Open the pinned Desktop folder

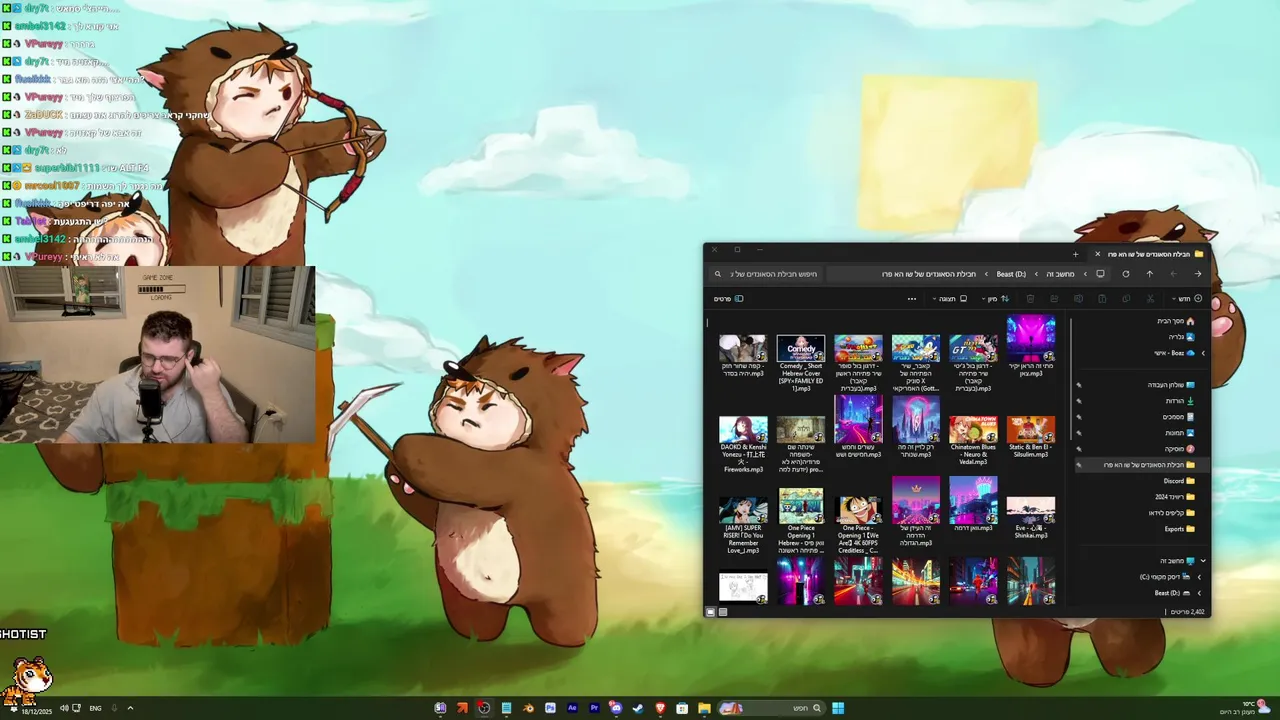tap(1170, 385)
